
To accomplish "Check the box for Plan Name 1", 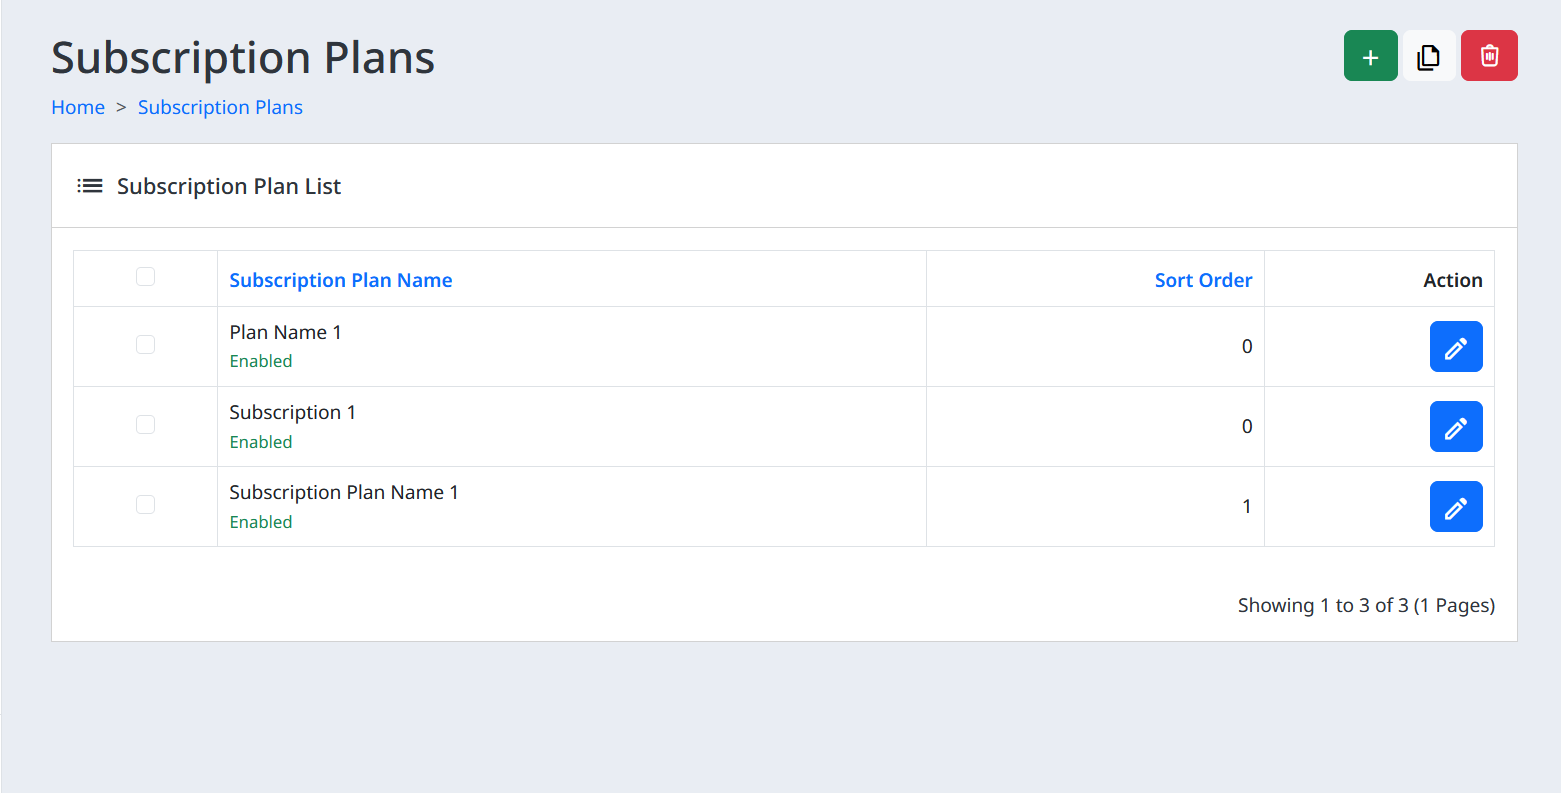I will tap(146, 345).
